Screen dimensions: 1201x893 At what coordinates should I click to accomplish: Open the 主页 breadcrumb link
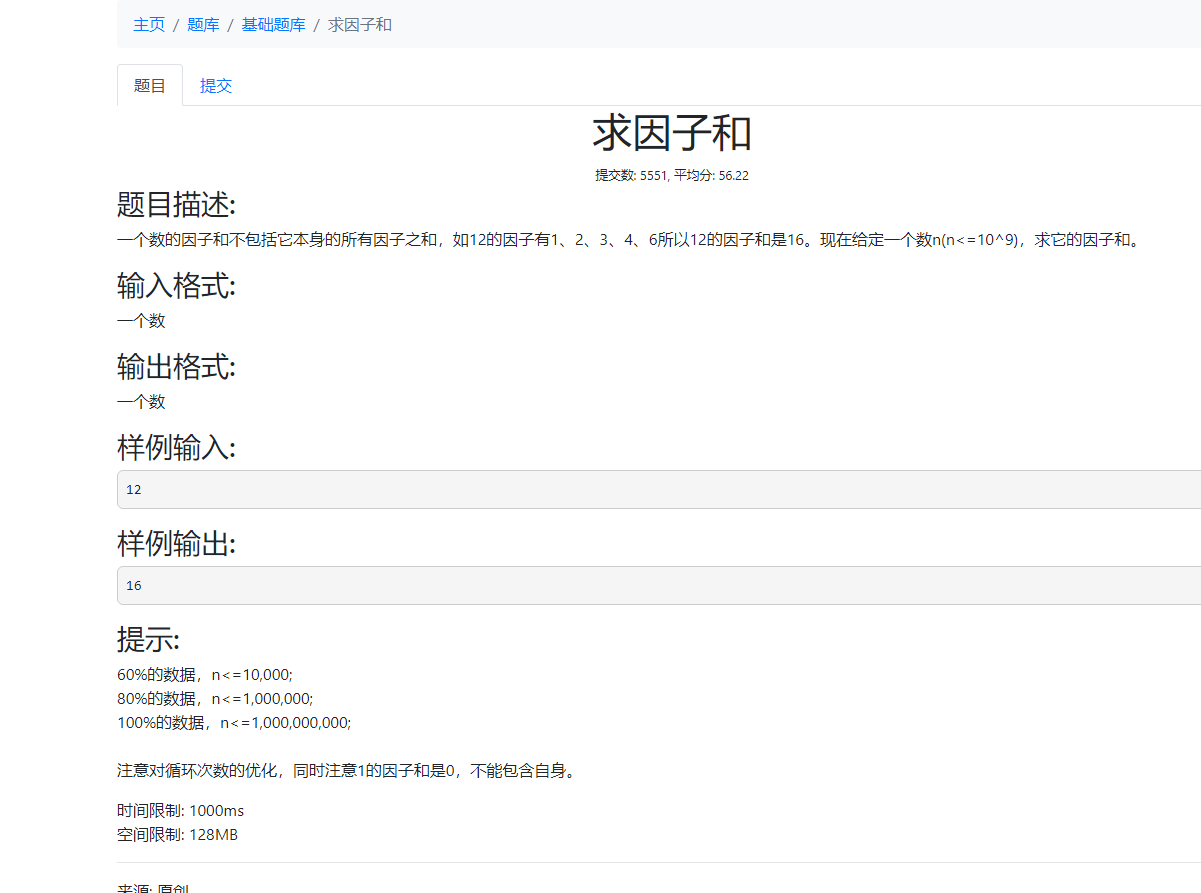(149, 24)
